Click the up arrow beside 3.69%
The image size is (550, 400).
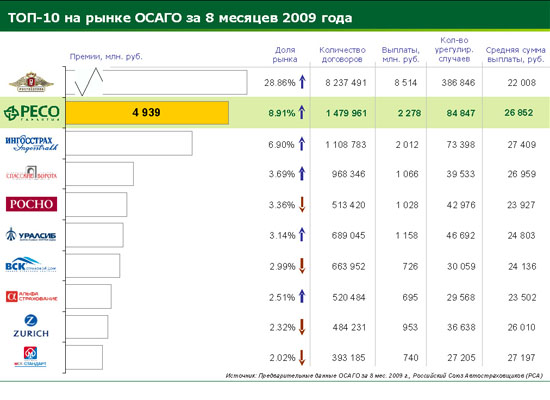(302, 173)
